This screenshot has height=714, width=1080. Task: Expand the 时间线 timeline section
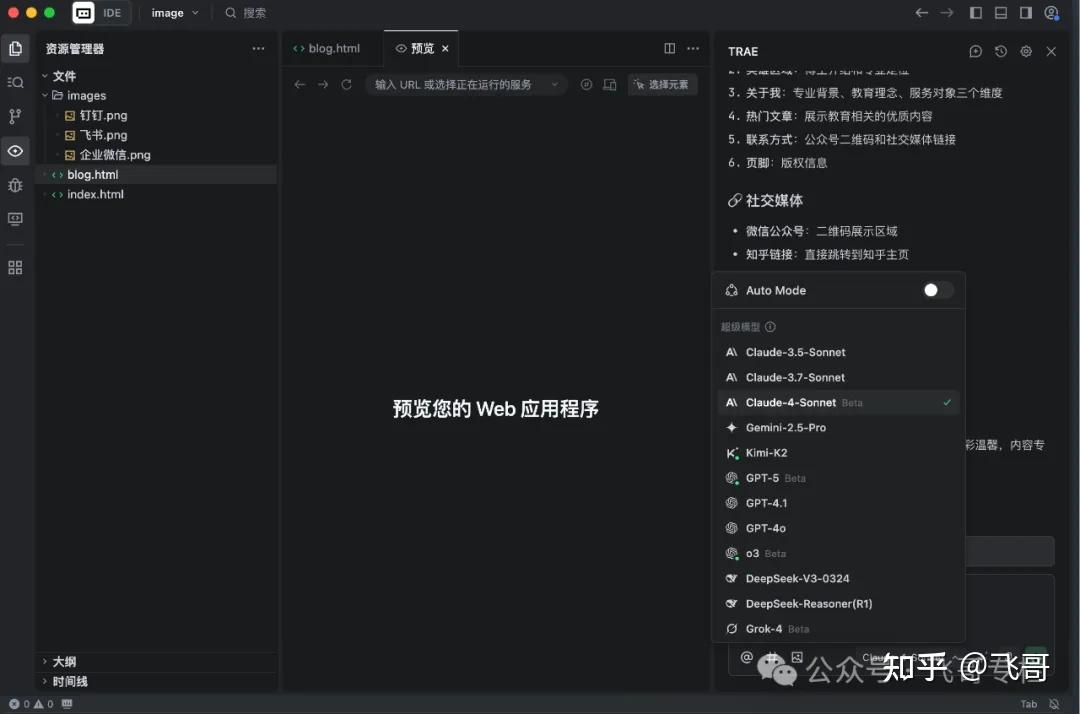click(45, 682)
